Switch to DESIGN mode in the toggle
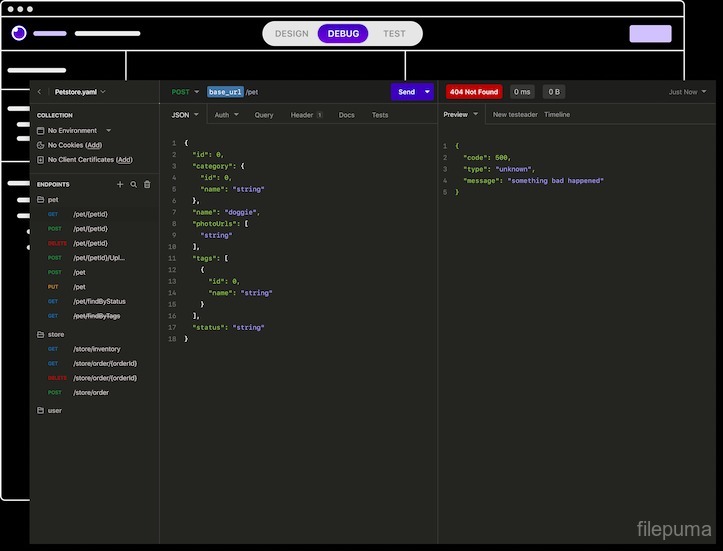723x551 pixels. pyautogui.click(x=292, y=33)
